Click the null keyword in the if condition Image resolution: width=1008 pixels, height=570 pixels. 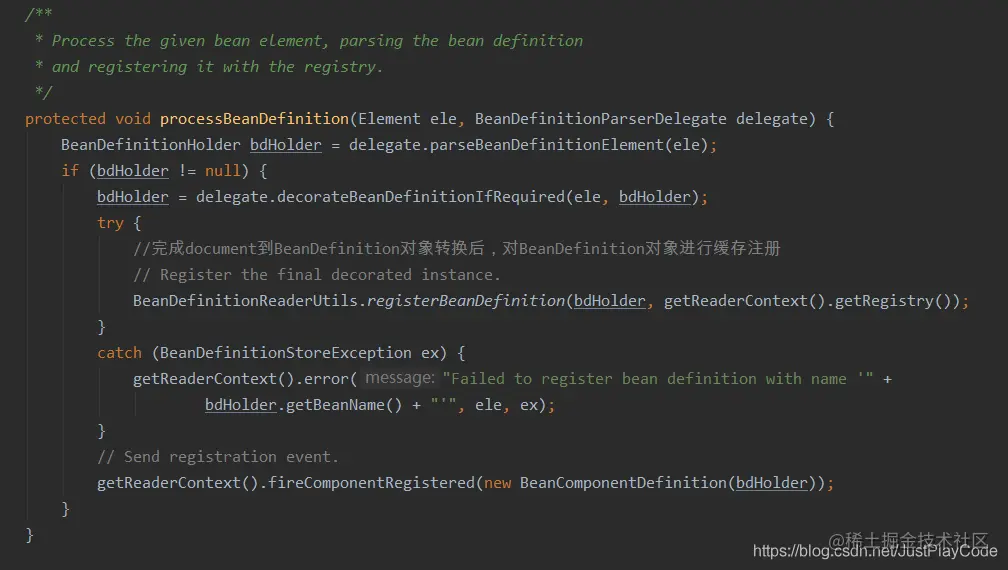(222, 171)
